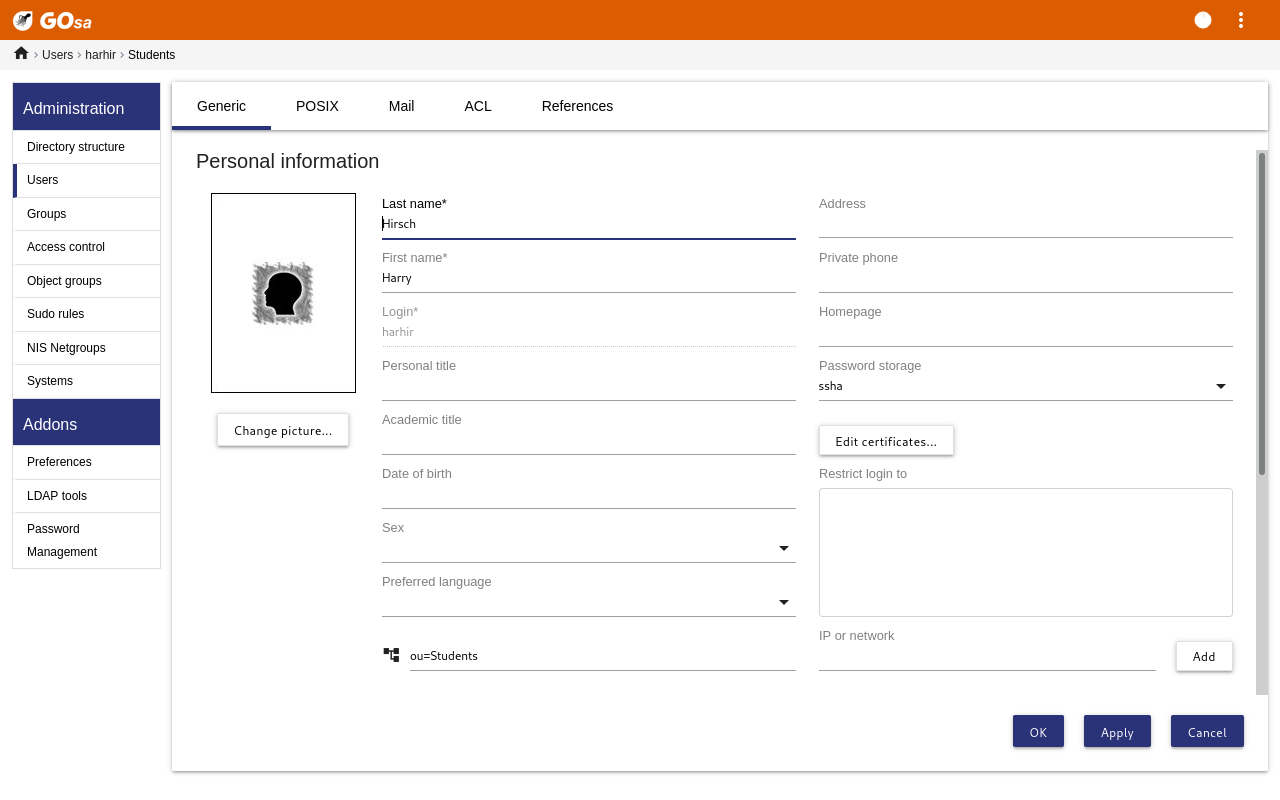
Task: Click the home icon in breadcrumb
Action: coord(21,54)
